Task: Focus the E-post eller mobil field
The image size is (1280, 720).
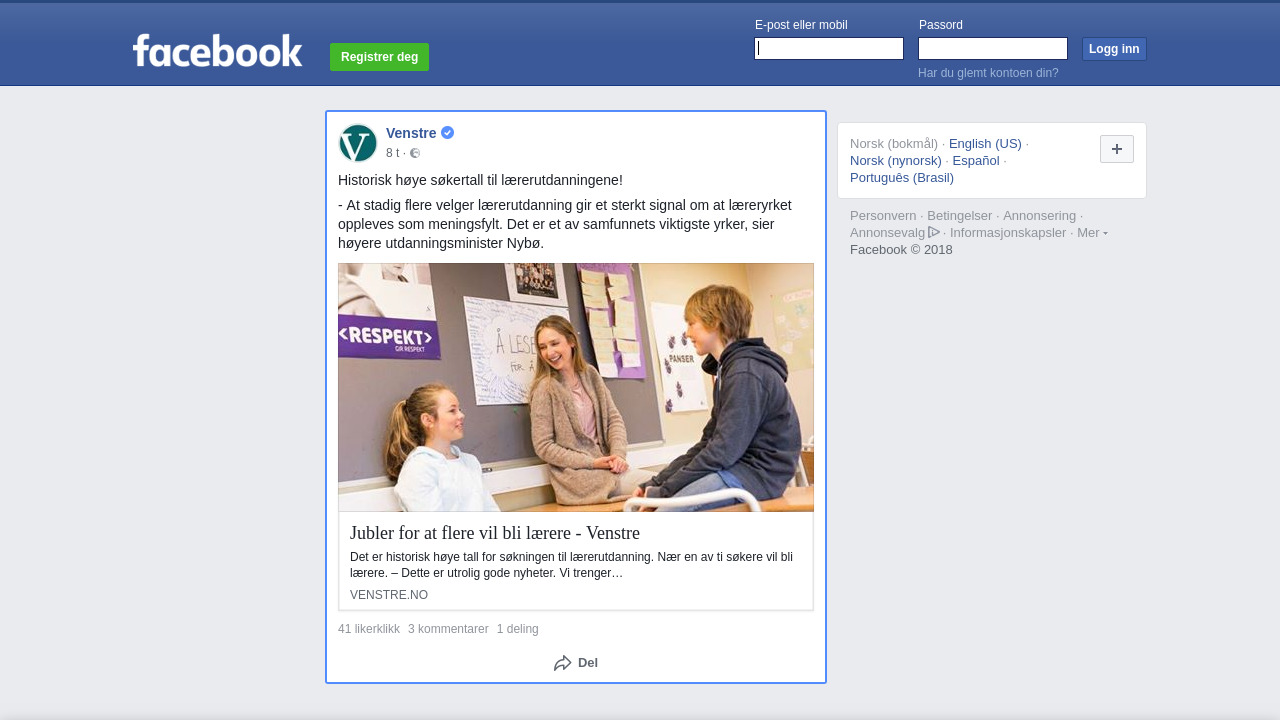Action: (829, 49)
